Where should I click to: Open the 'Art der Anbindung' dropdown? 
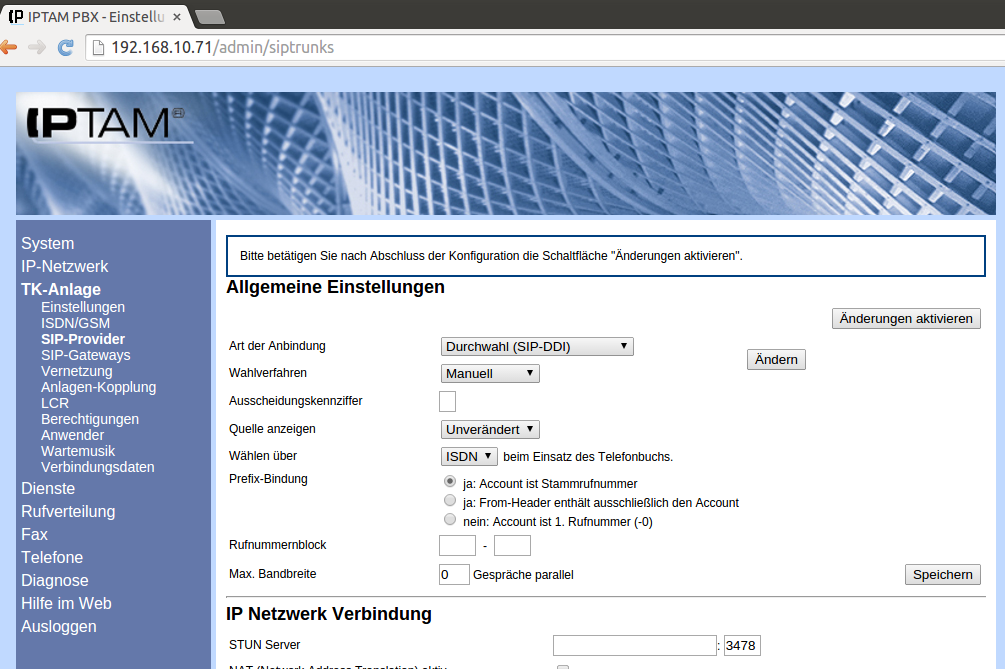537,347
